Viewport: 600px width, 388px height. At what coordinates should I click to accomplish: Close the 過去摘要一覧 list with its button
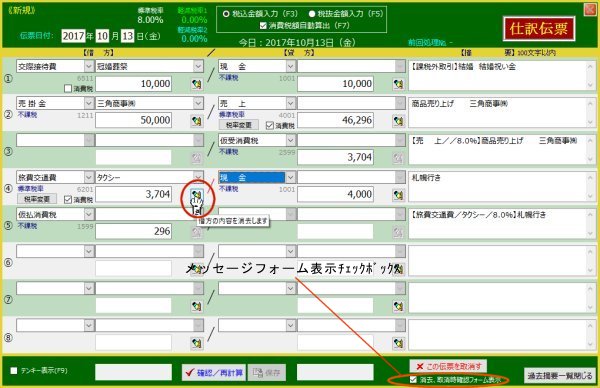pyautogui.click(x=560, y=376)
